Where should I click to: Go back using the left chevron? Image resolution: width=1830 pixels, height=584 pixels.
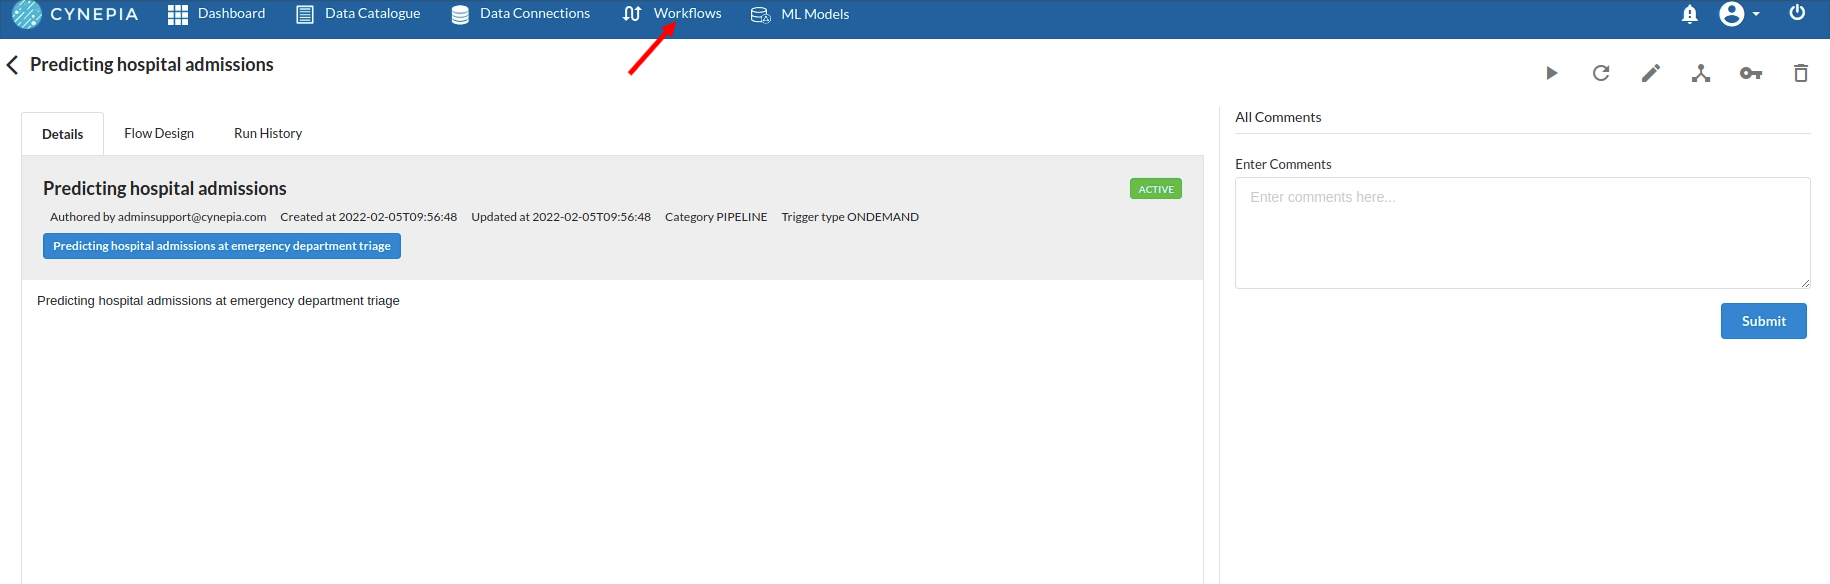point(13,65)
